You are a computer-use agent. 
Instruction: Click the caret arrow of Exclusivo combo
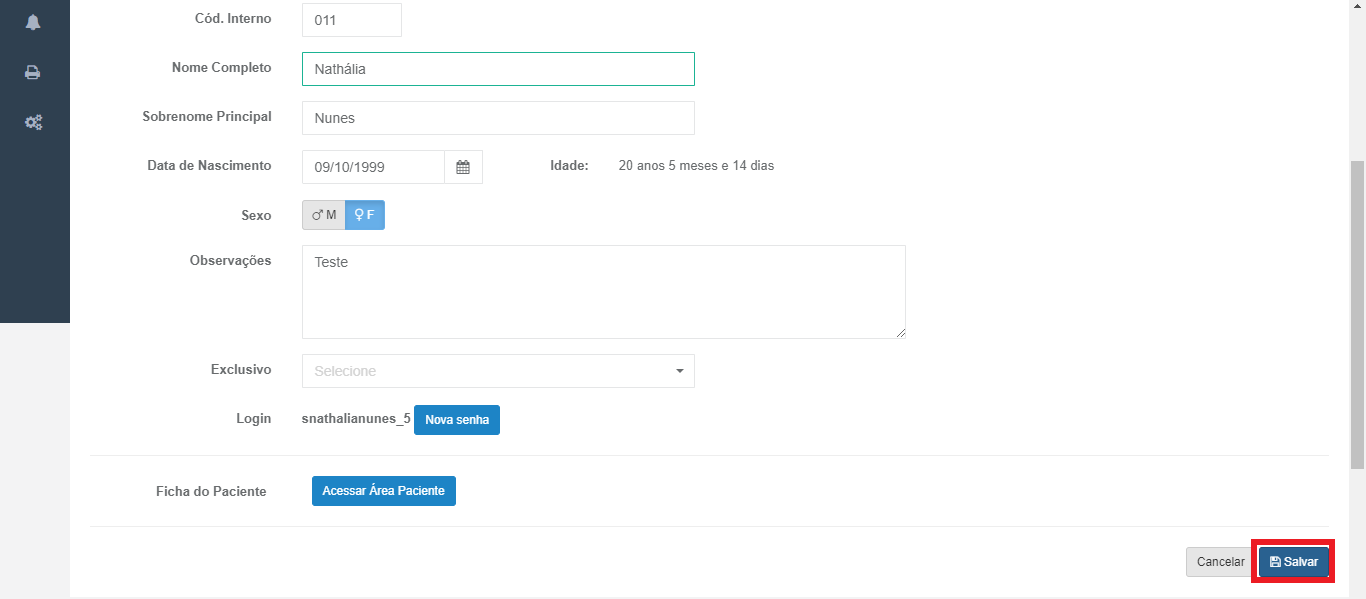[680, 371]
